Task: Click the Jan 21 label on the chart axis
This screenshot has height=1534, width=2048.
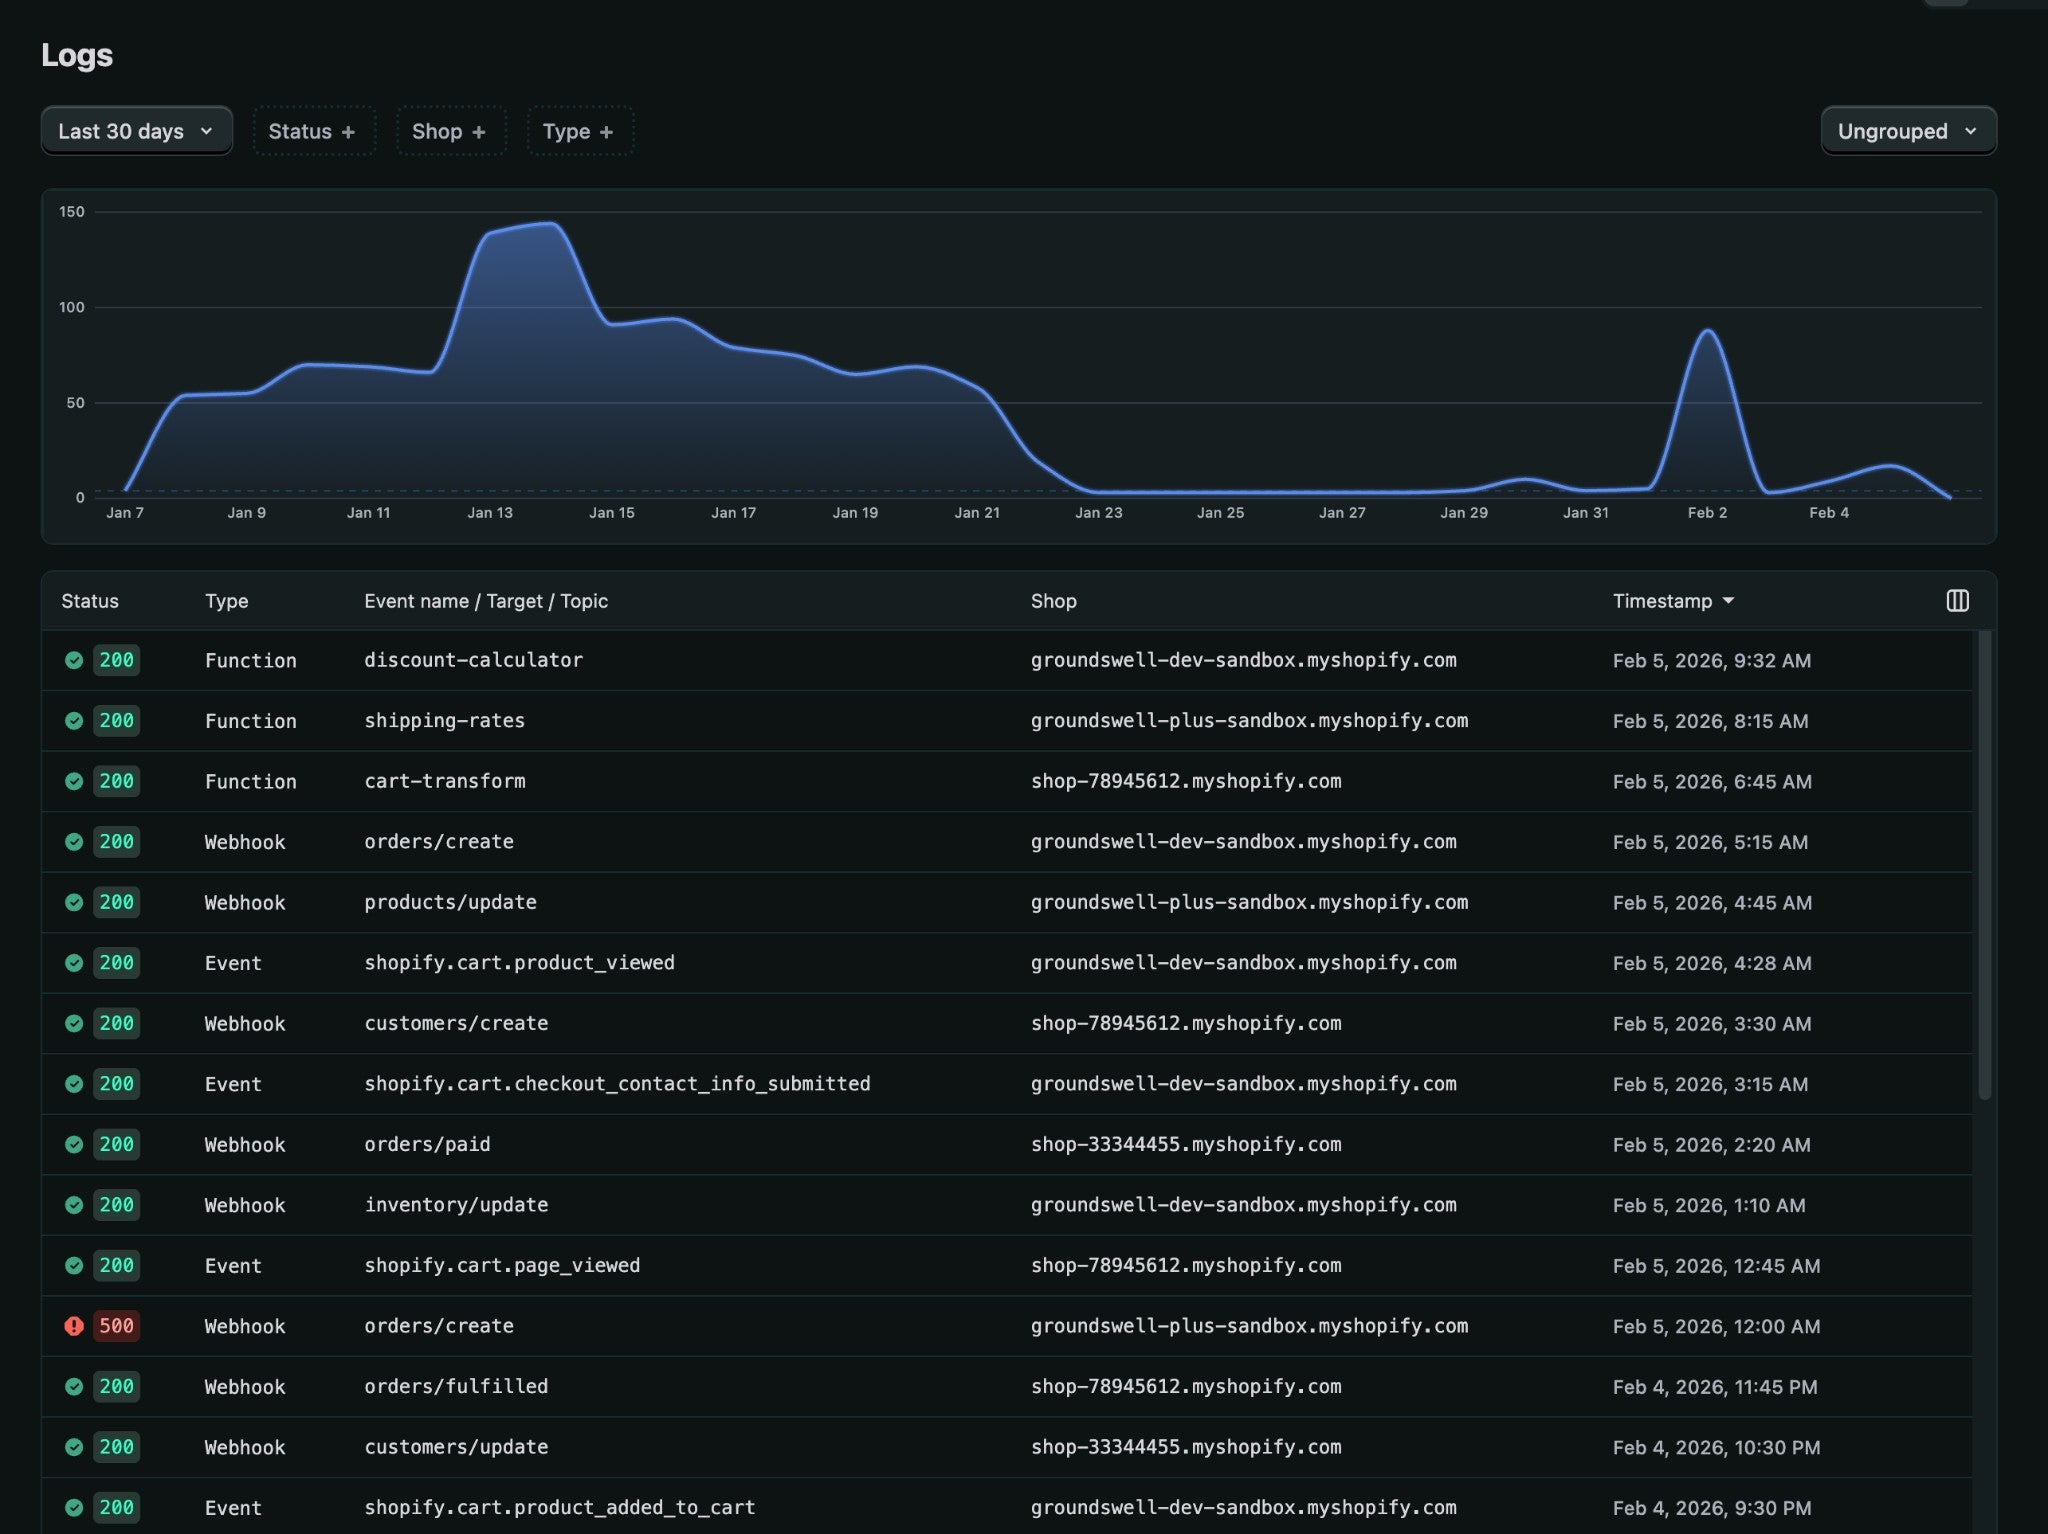Action: (977, 512)
